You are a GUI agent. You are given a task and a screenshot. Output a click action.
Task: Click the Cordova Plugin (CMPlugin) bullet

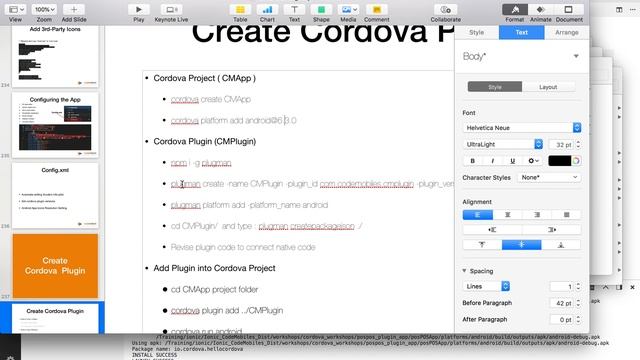(x=204, y=141)
